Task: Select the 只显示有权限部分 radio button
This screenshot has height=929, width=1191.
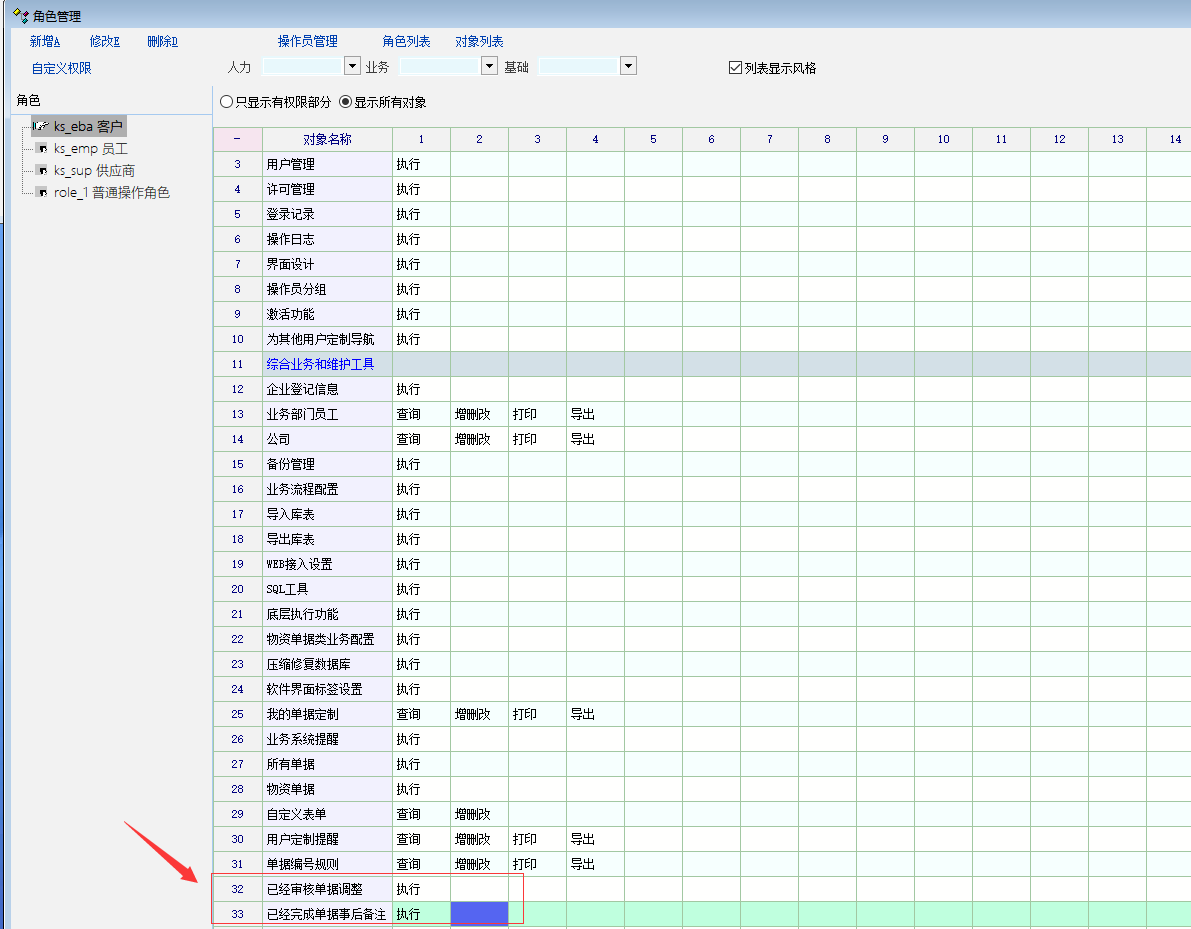Action: pos(226,102)
